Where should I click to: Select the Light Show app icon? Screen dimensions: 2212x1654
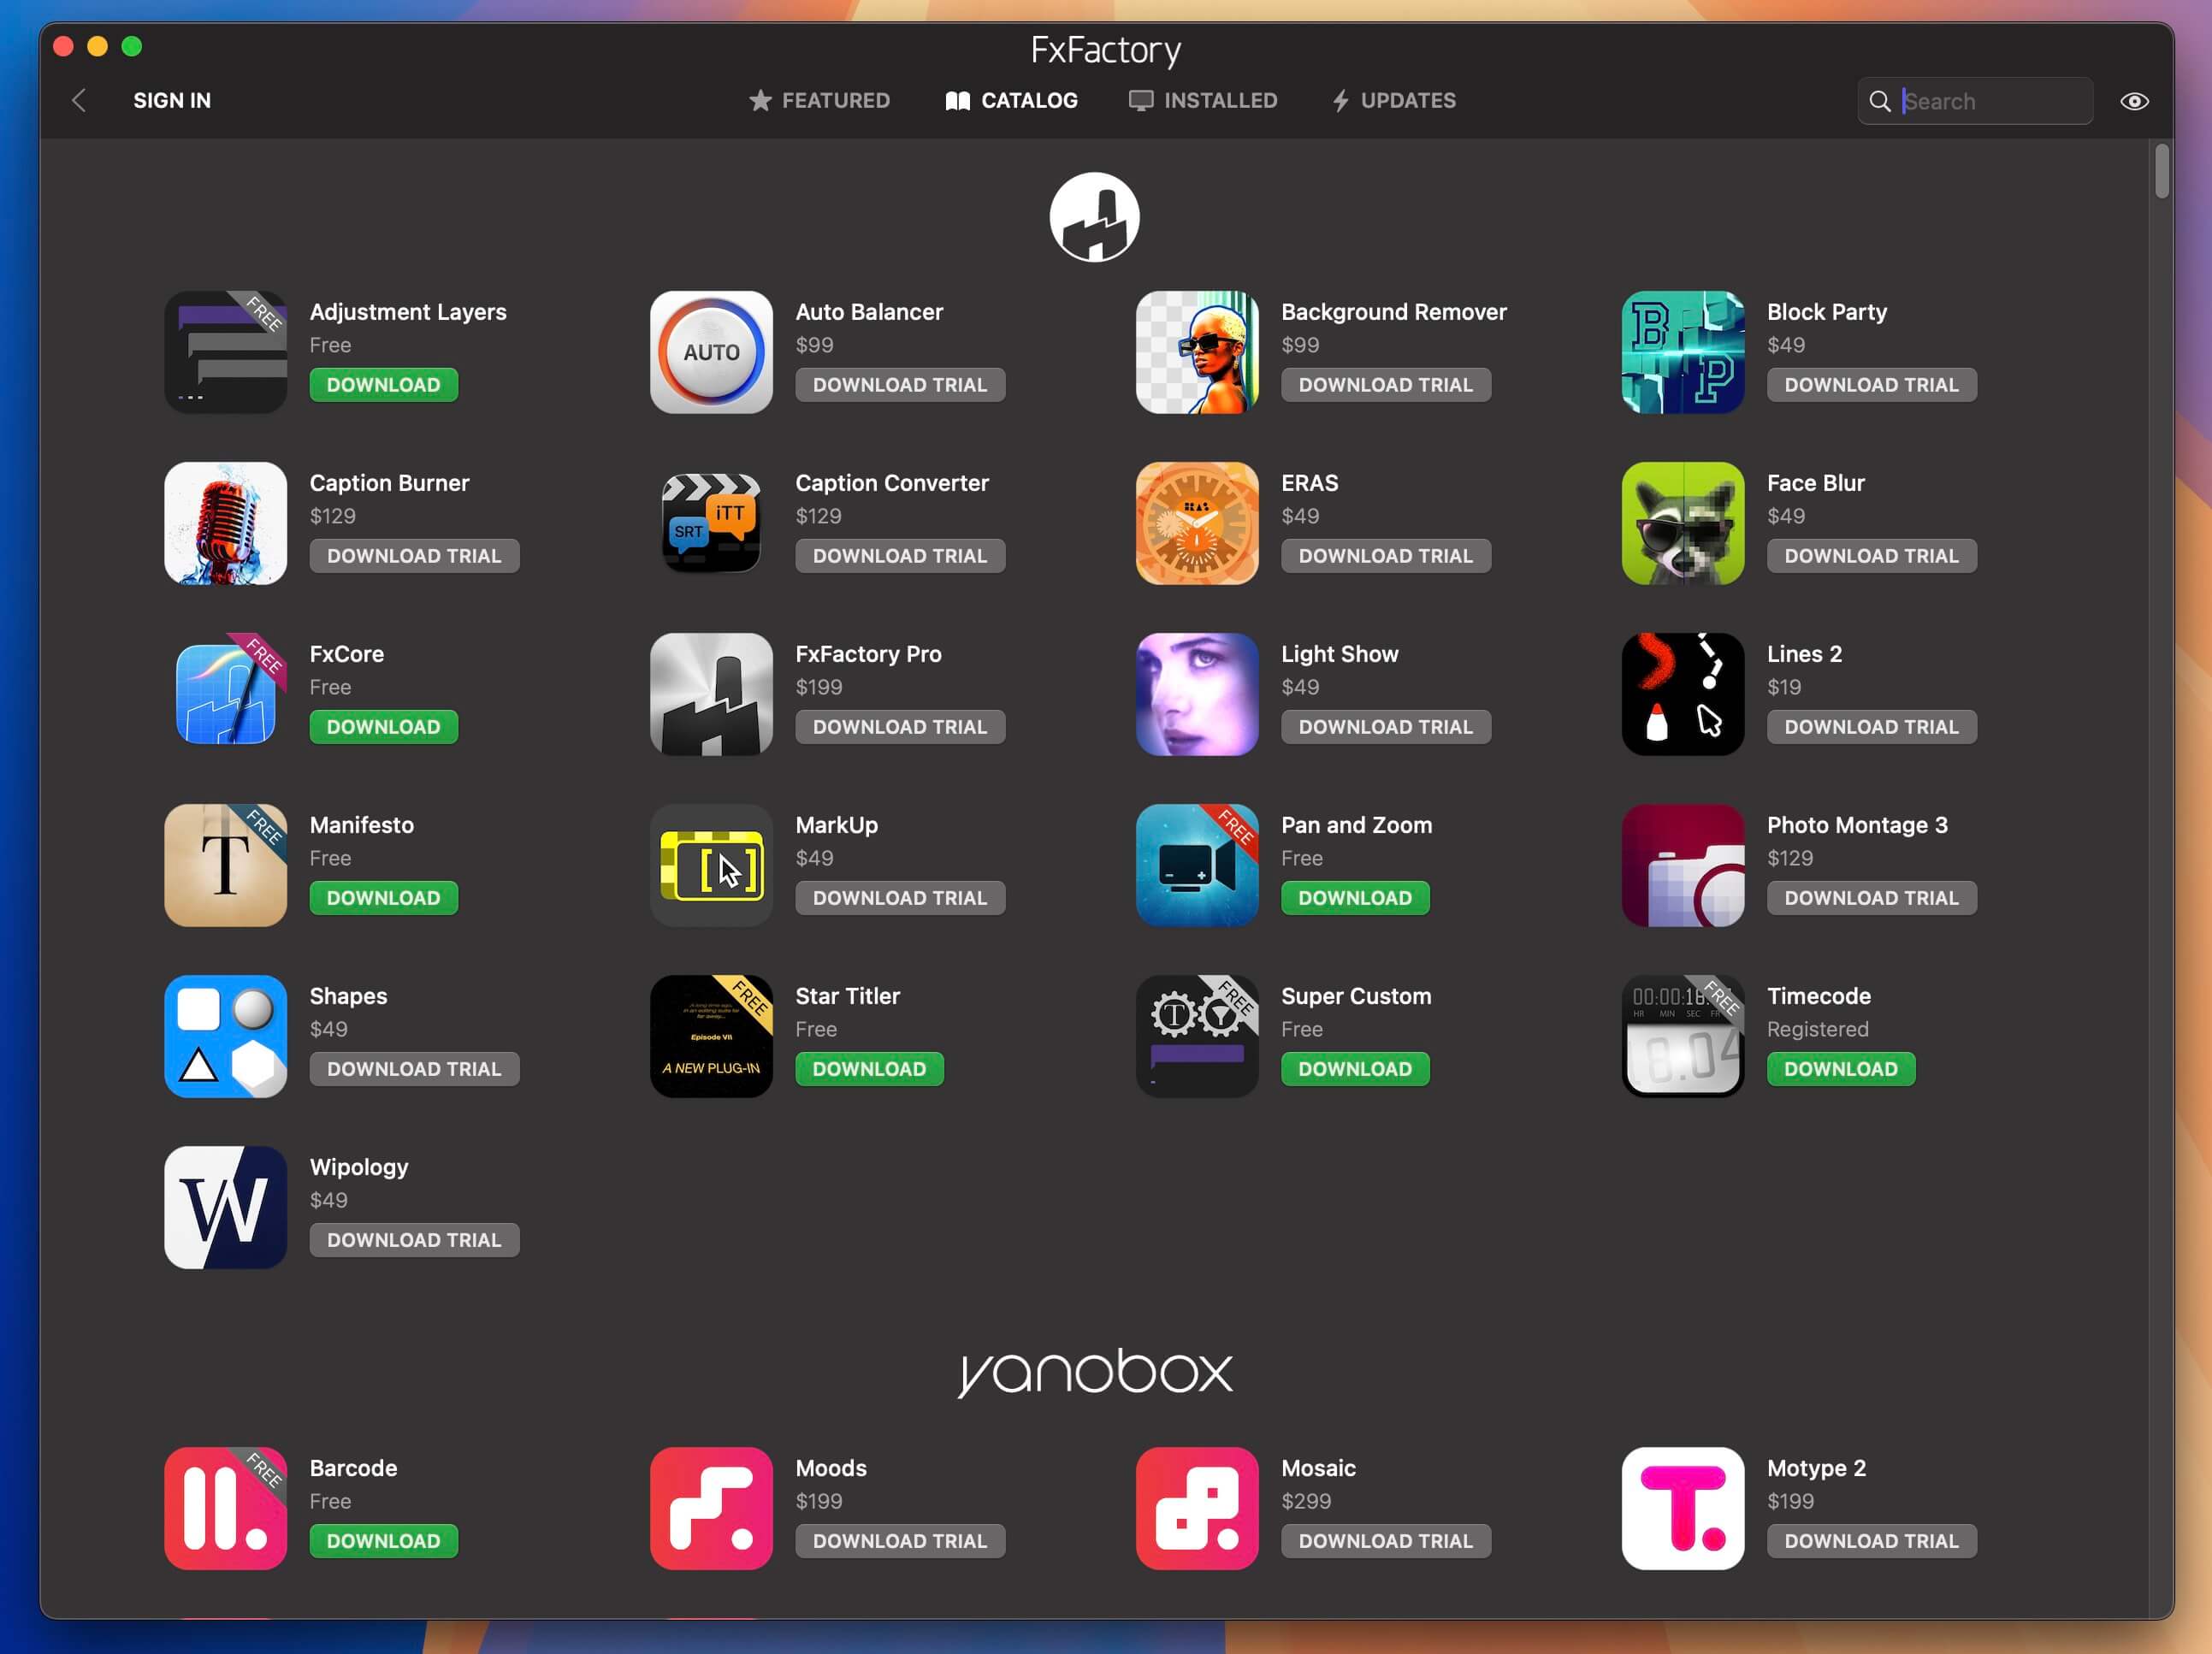pyautogui.click(x=1196, y=694)
